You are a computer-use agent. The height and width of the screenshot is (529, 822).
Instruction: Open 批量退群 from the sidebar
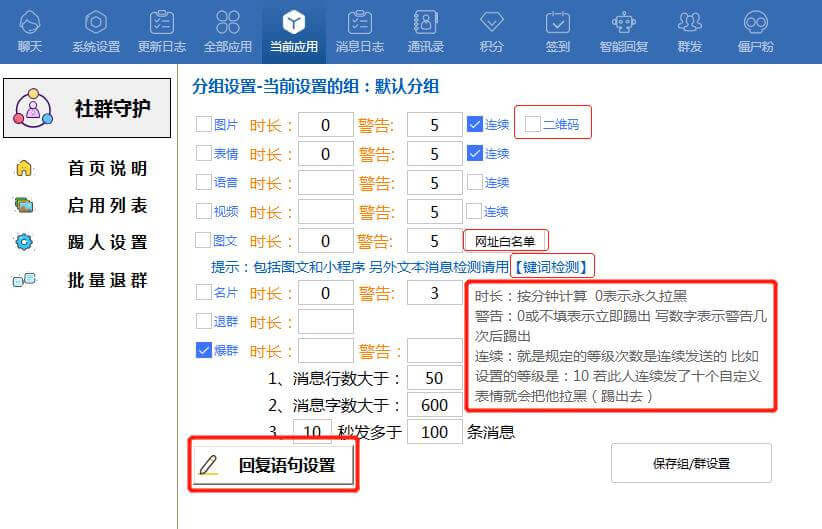pos(107,280)
